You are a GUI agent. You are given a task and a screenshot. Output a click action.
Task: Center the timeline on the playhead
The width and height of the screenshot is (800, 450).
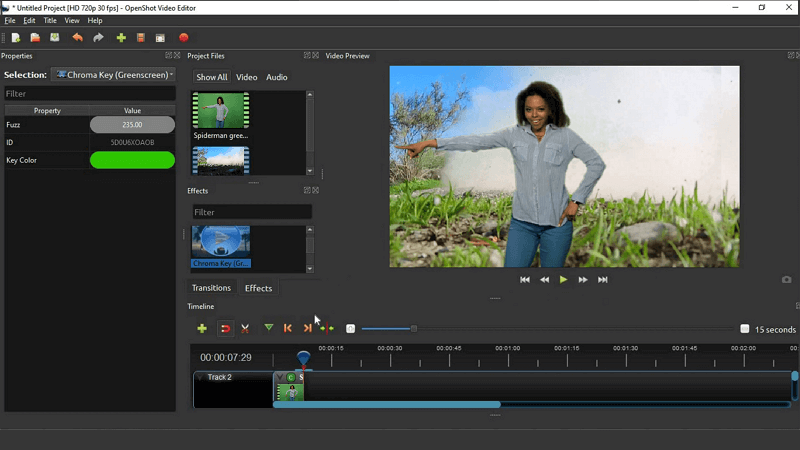pos(327,329)
